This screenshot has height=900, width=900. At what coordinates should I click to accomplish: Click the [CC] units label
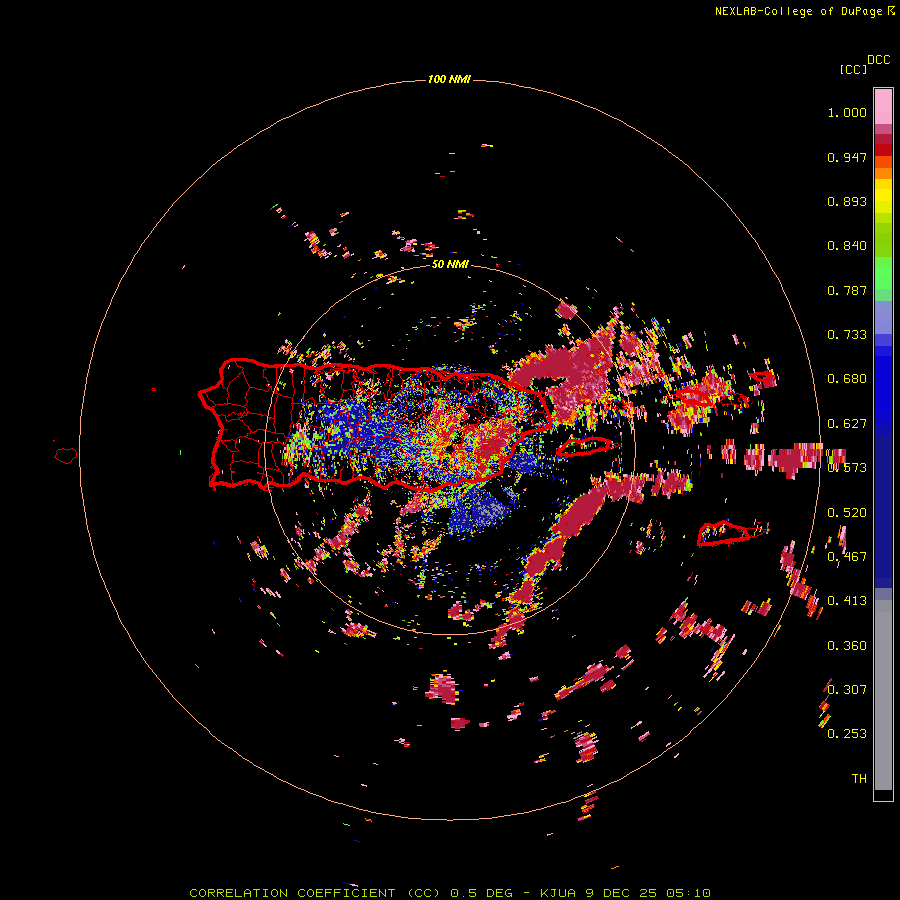854,69
